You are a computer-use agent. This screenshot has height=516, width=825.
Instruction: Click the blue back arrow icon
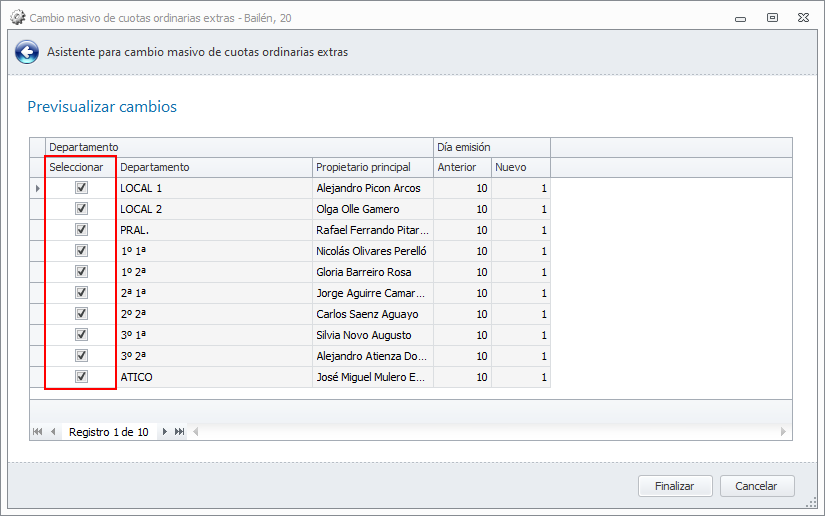(x=27, y=52)
